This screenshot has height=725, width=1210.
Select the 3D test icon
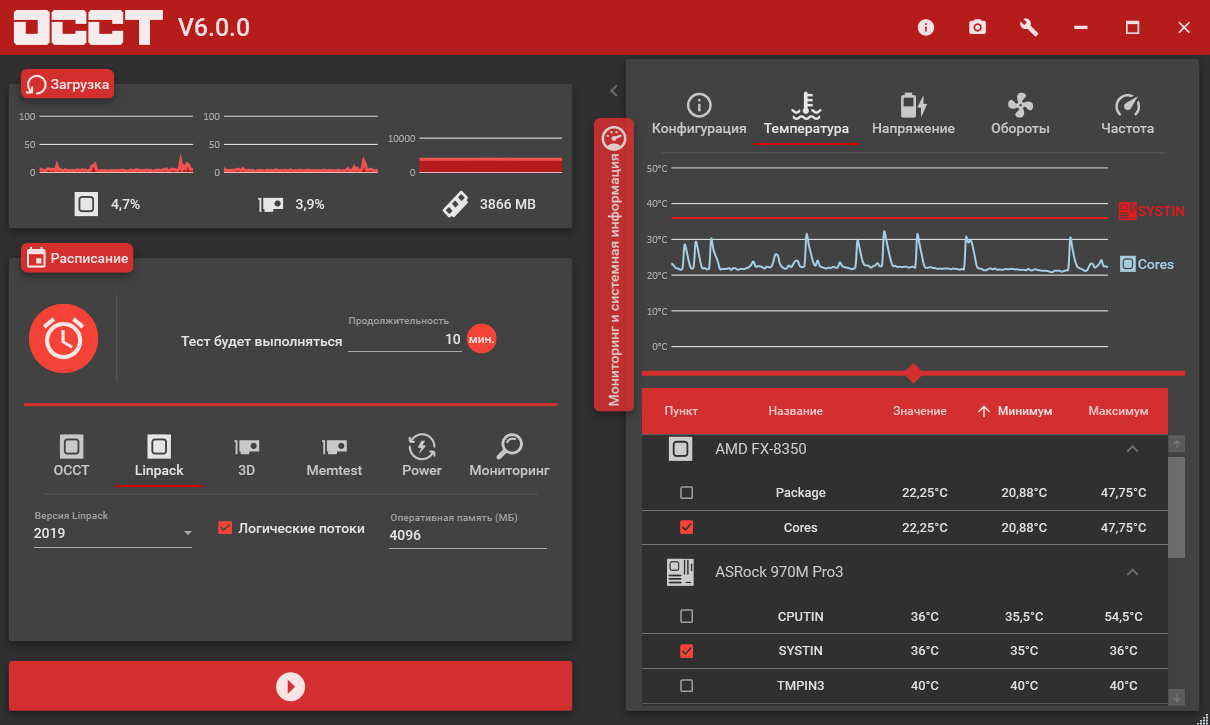247,446
